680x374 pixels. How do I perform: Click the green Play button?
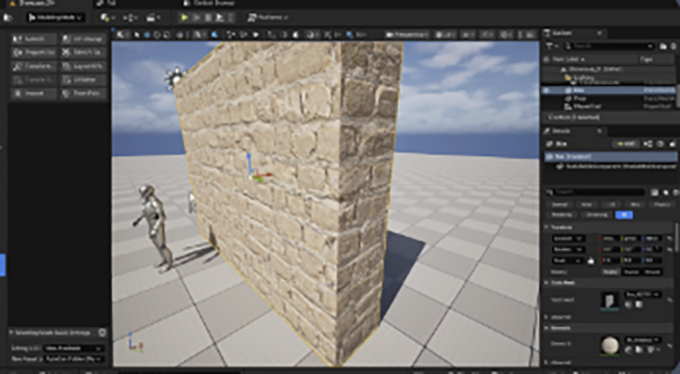pos(185,17)
